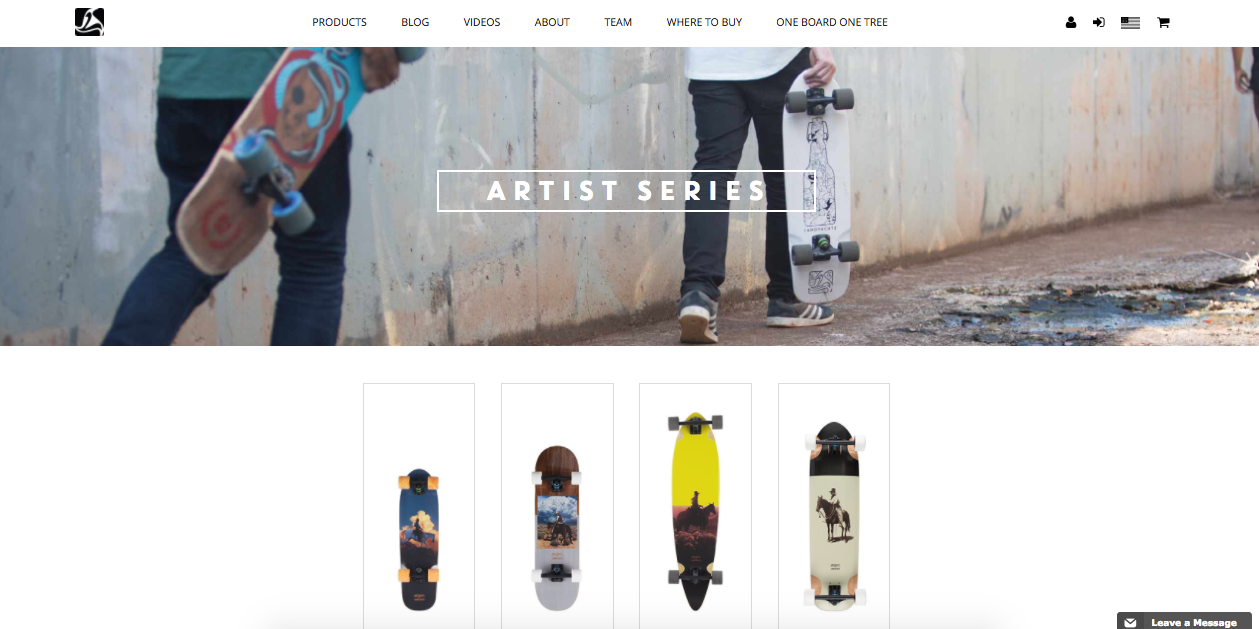This screenshot has height=629, width=1259.
Task: Click the Artist Series banner title
Action: point(627,191)
